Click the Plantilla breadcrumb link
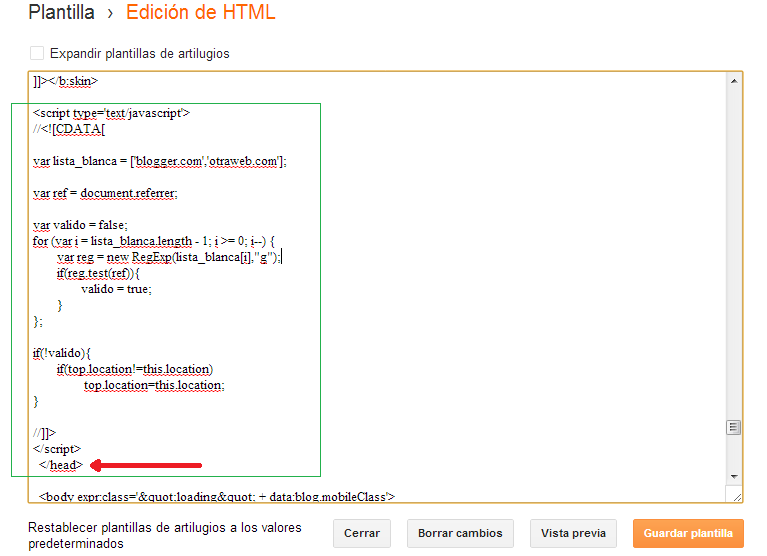The image size is (767, 556). point(61,12)
